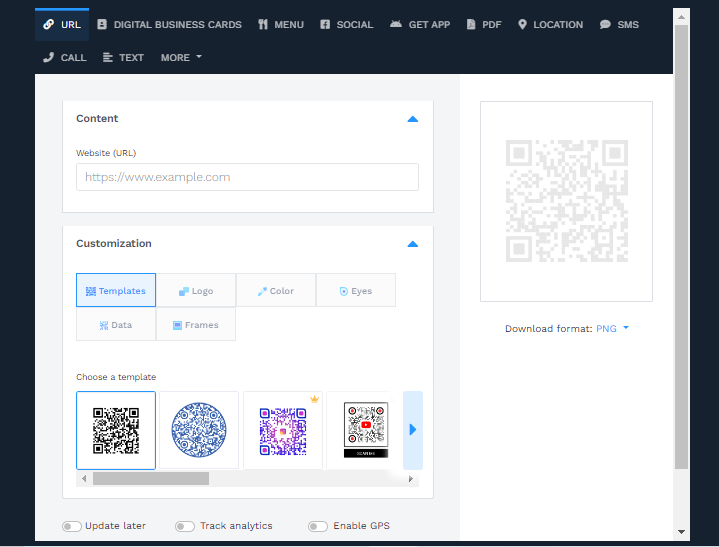Click the Color eyedropper icon
The image size is (719, 547).
pyautogui.click(x=262, y=291)
